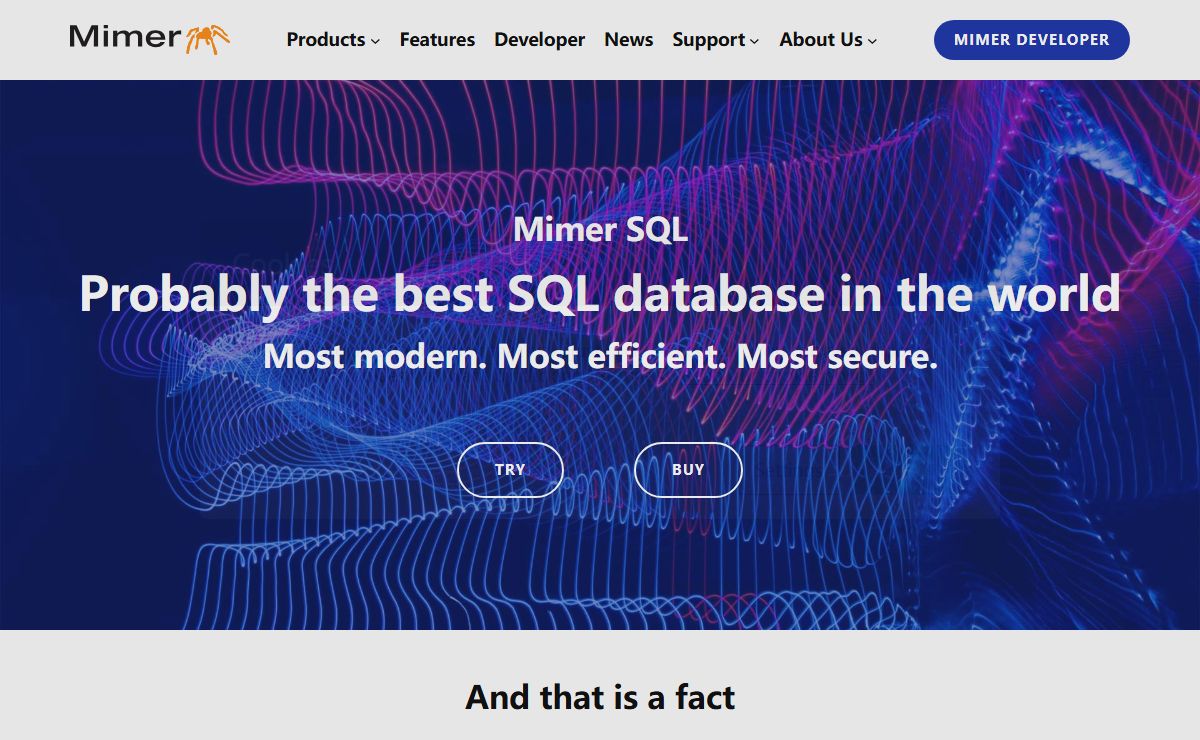Open the About Us menu

(821, 40)
